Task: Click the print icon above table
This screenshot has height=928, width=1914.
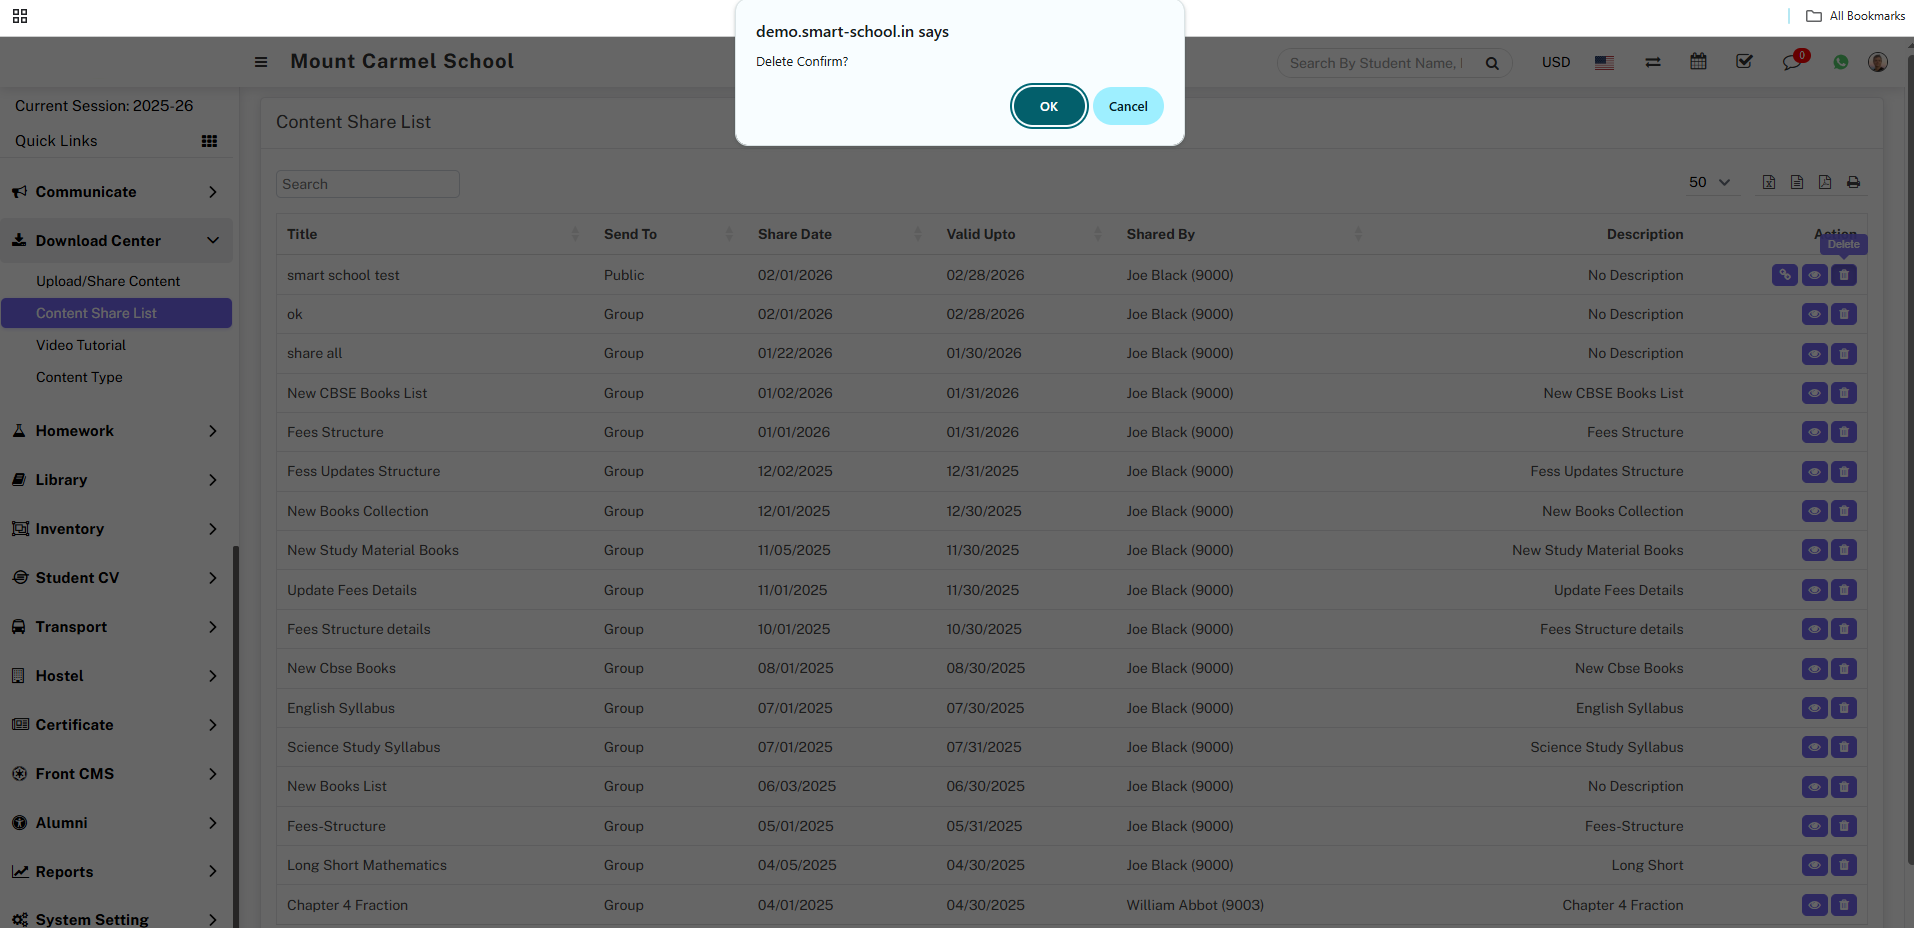Action: click(x=1853, y=182)
